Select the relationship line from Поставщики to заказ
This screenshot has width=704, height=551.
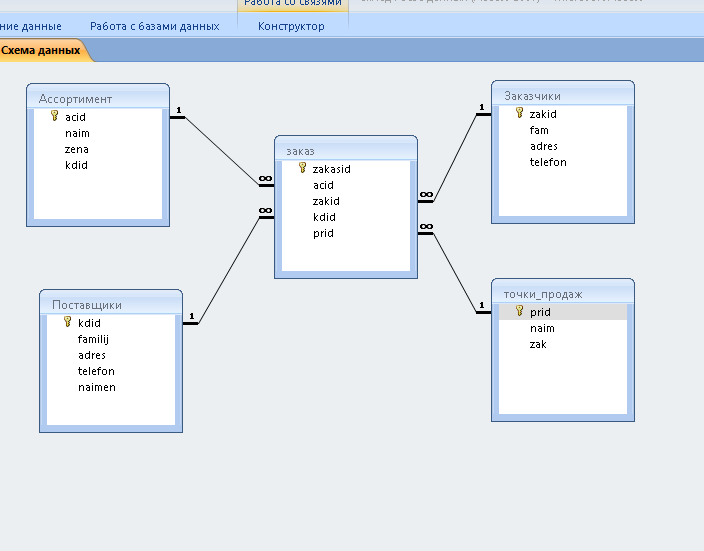point(229,270)
